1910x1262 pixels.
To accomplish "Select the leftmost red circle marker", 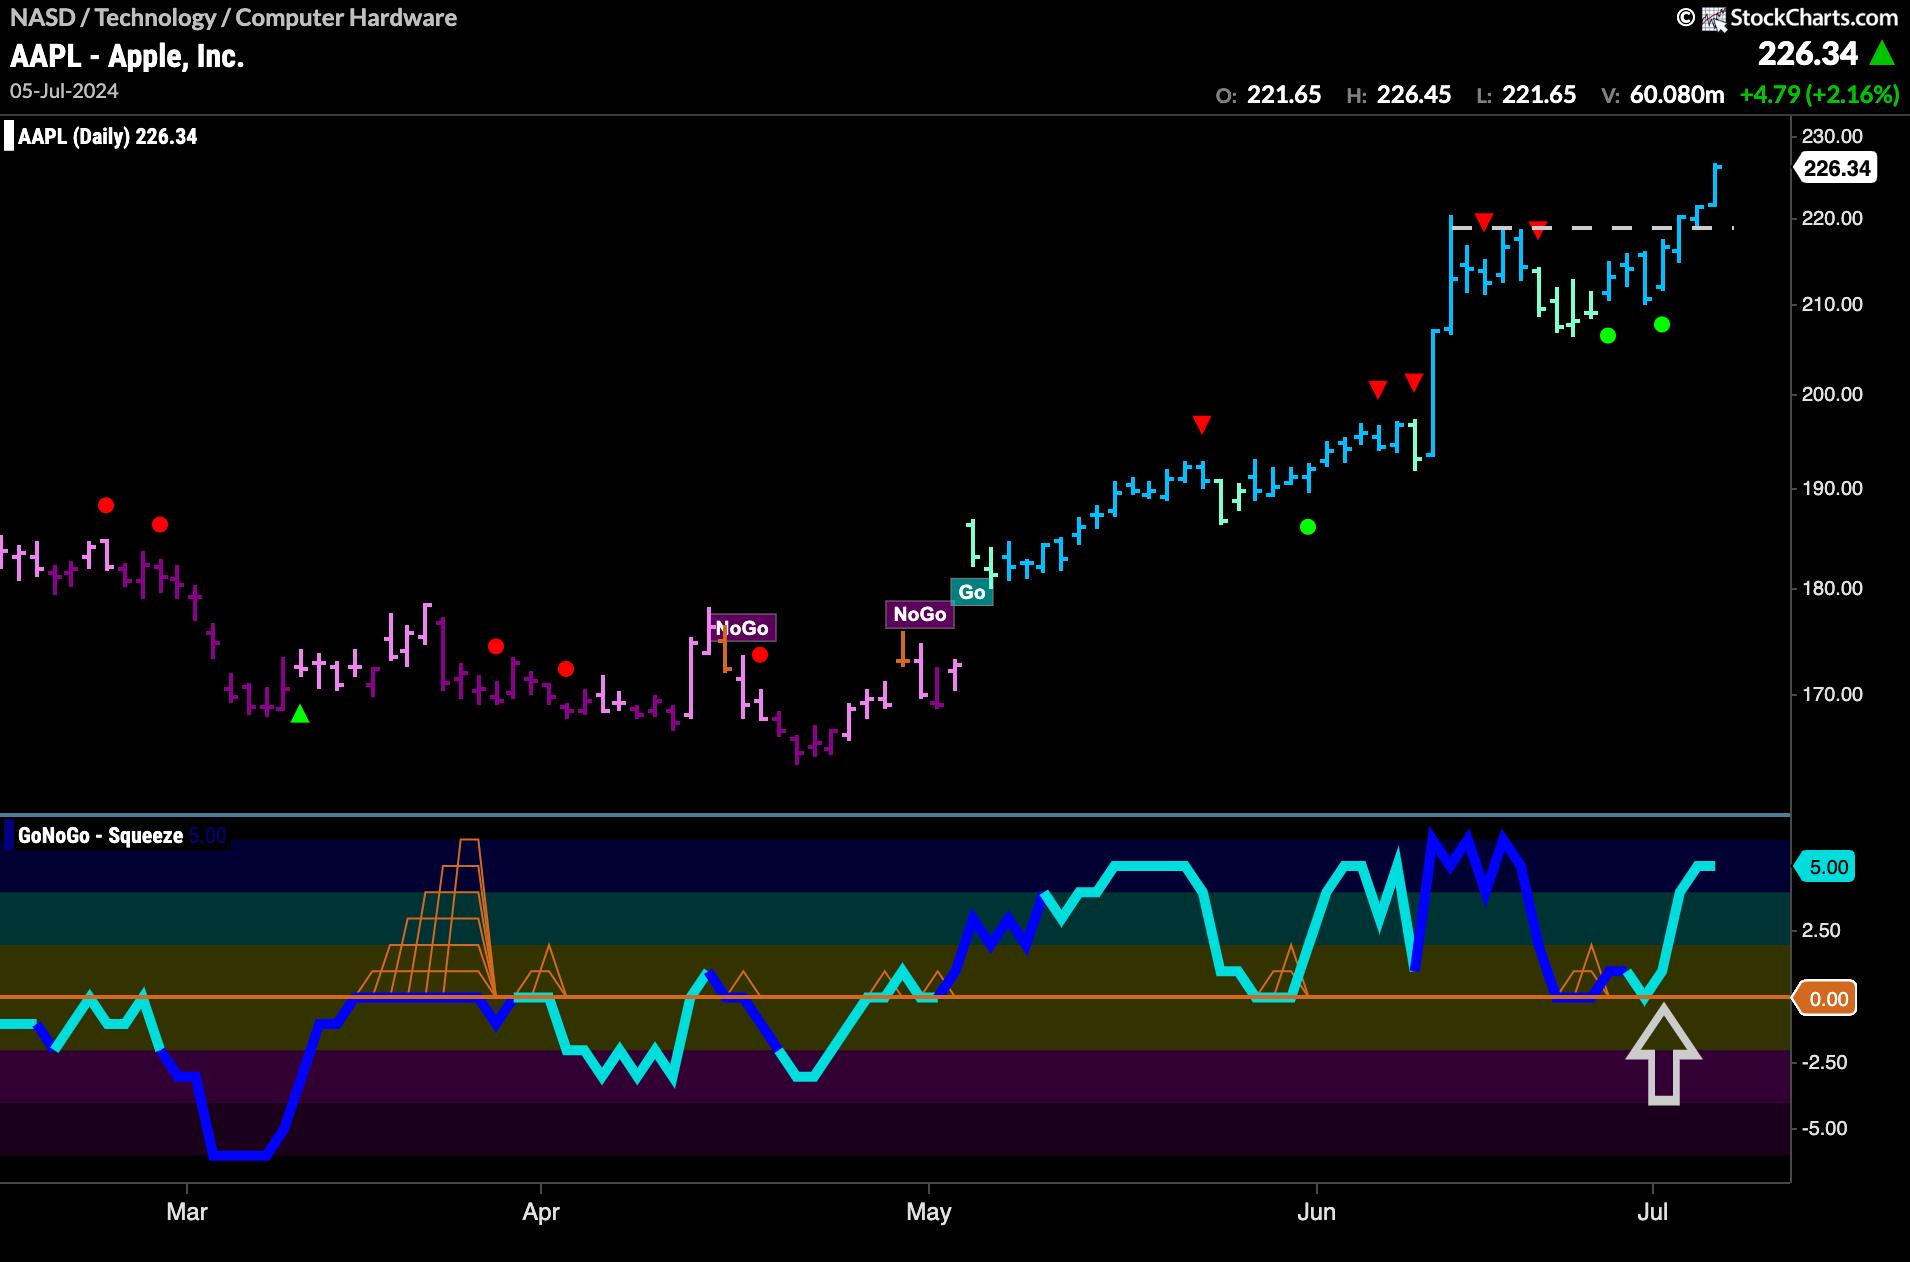I will (106, 506).
